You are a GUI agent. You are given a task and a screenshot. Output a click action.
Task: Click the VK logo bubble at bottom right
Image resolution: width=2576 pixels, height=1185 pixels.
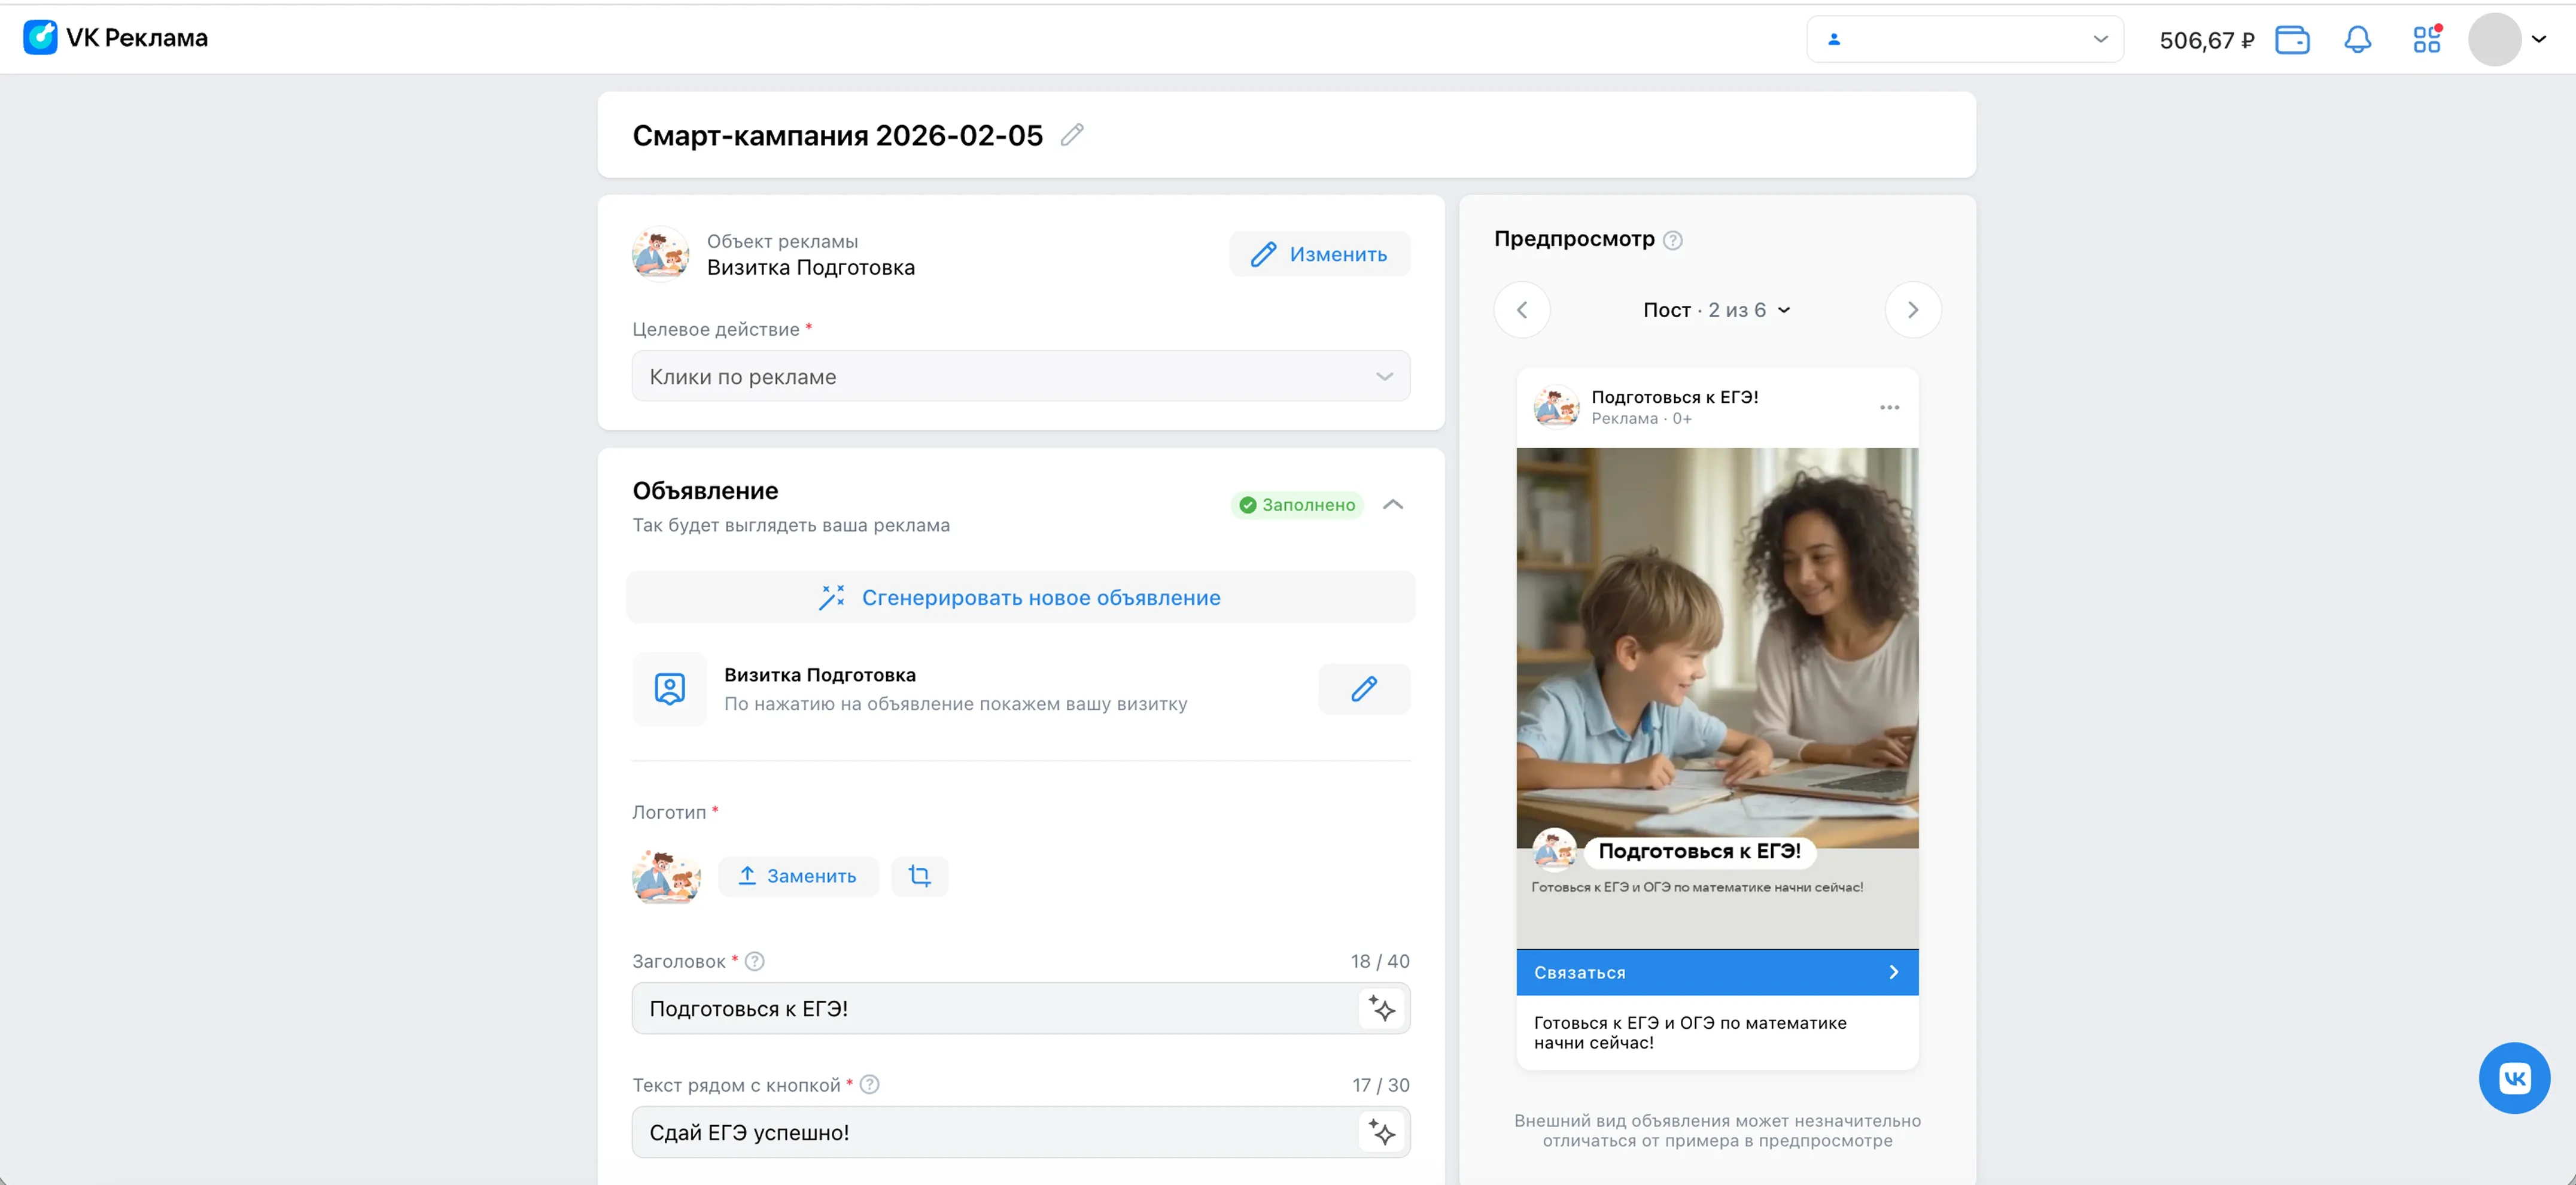point(2516,1078)
